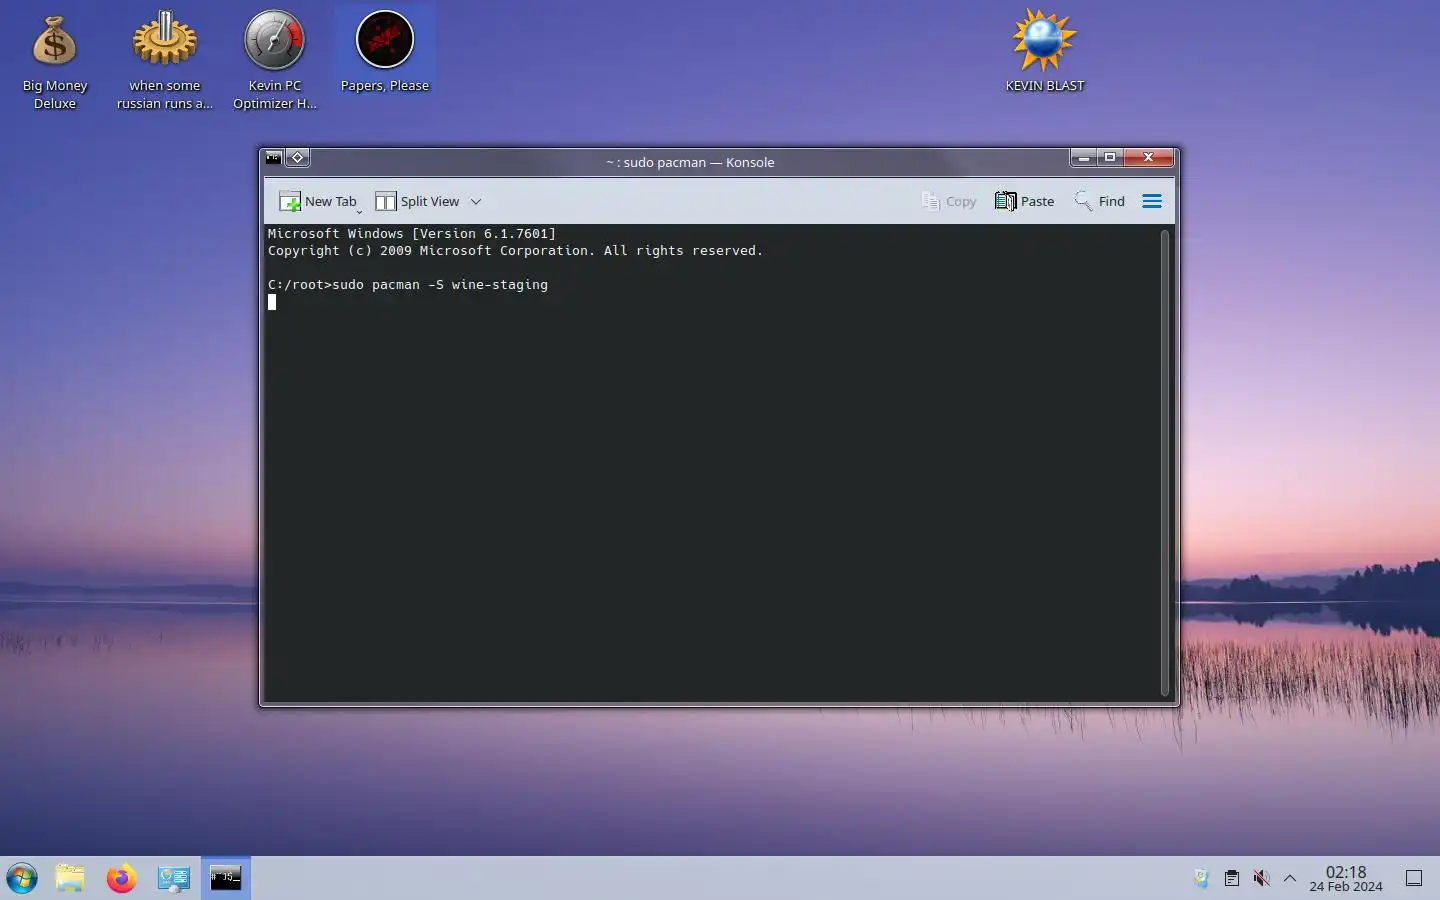
Task: Open the Konsole hamburger menu
Action: coord(1152,201)
